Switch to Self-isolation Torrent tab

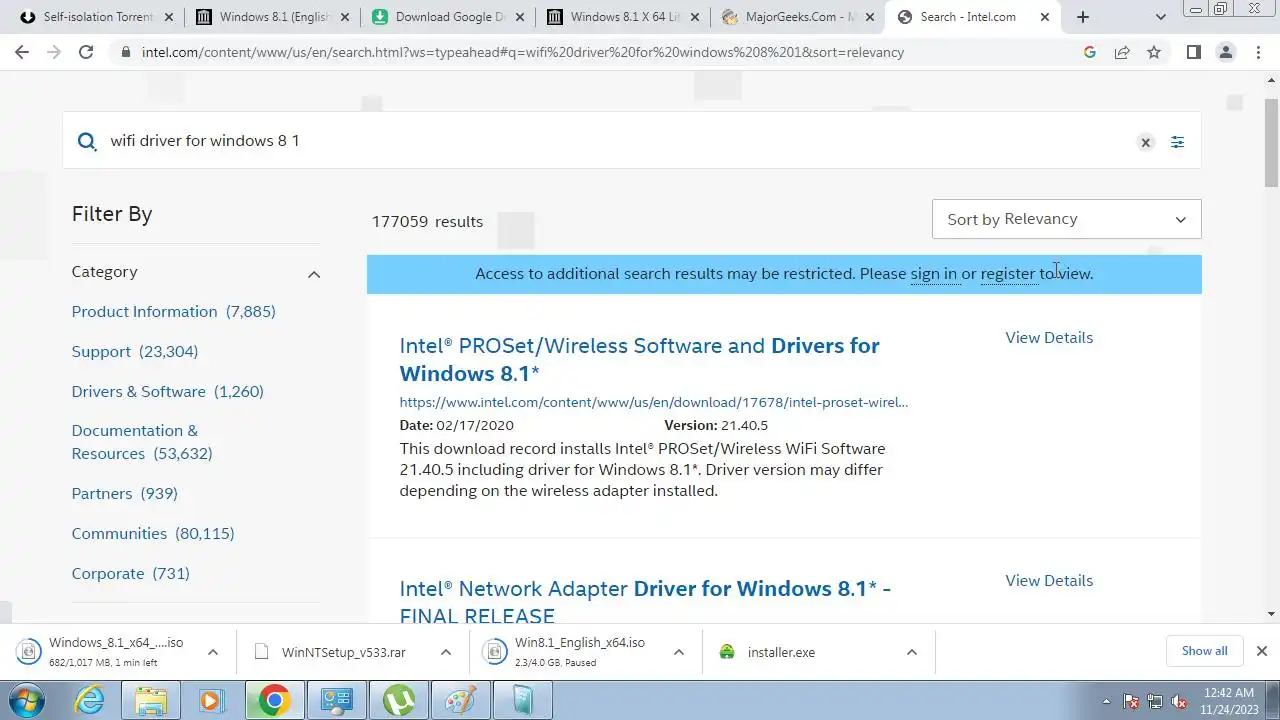[x=98, y=17]
